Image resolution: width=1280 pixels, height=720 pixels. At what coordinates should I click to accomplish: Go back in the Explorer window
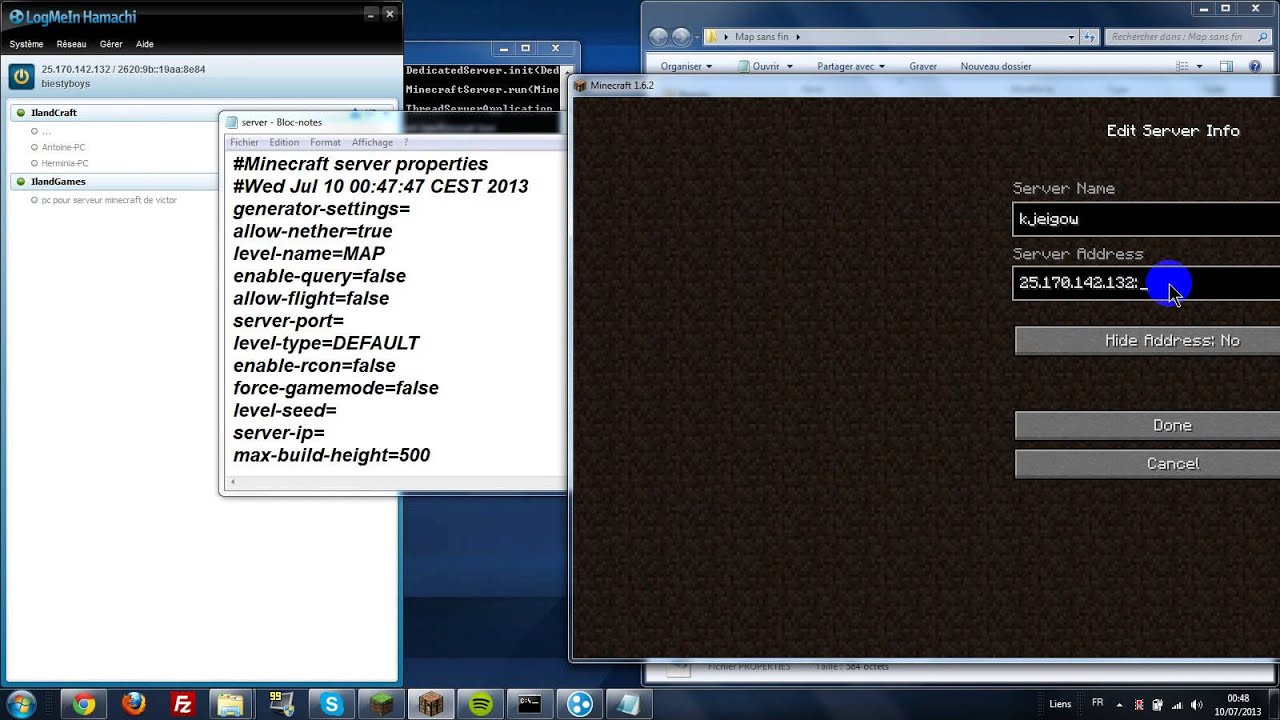click(x=658, y=37)
